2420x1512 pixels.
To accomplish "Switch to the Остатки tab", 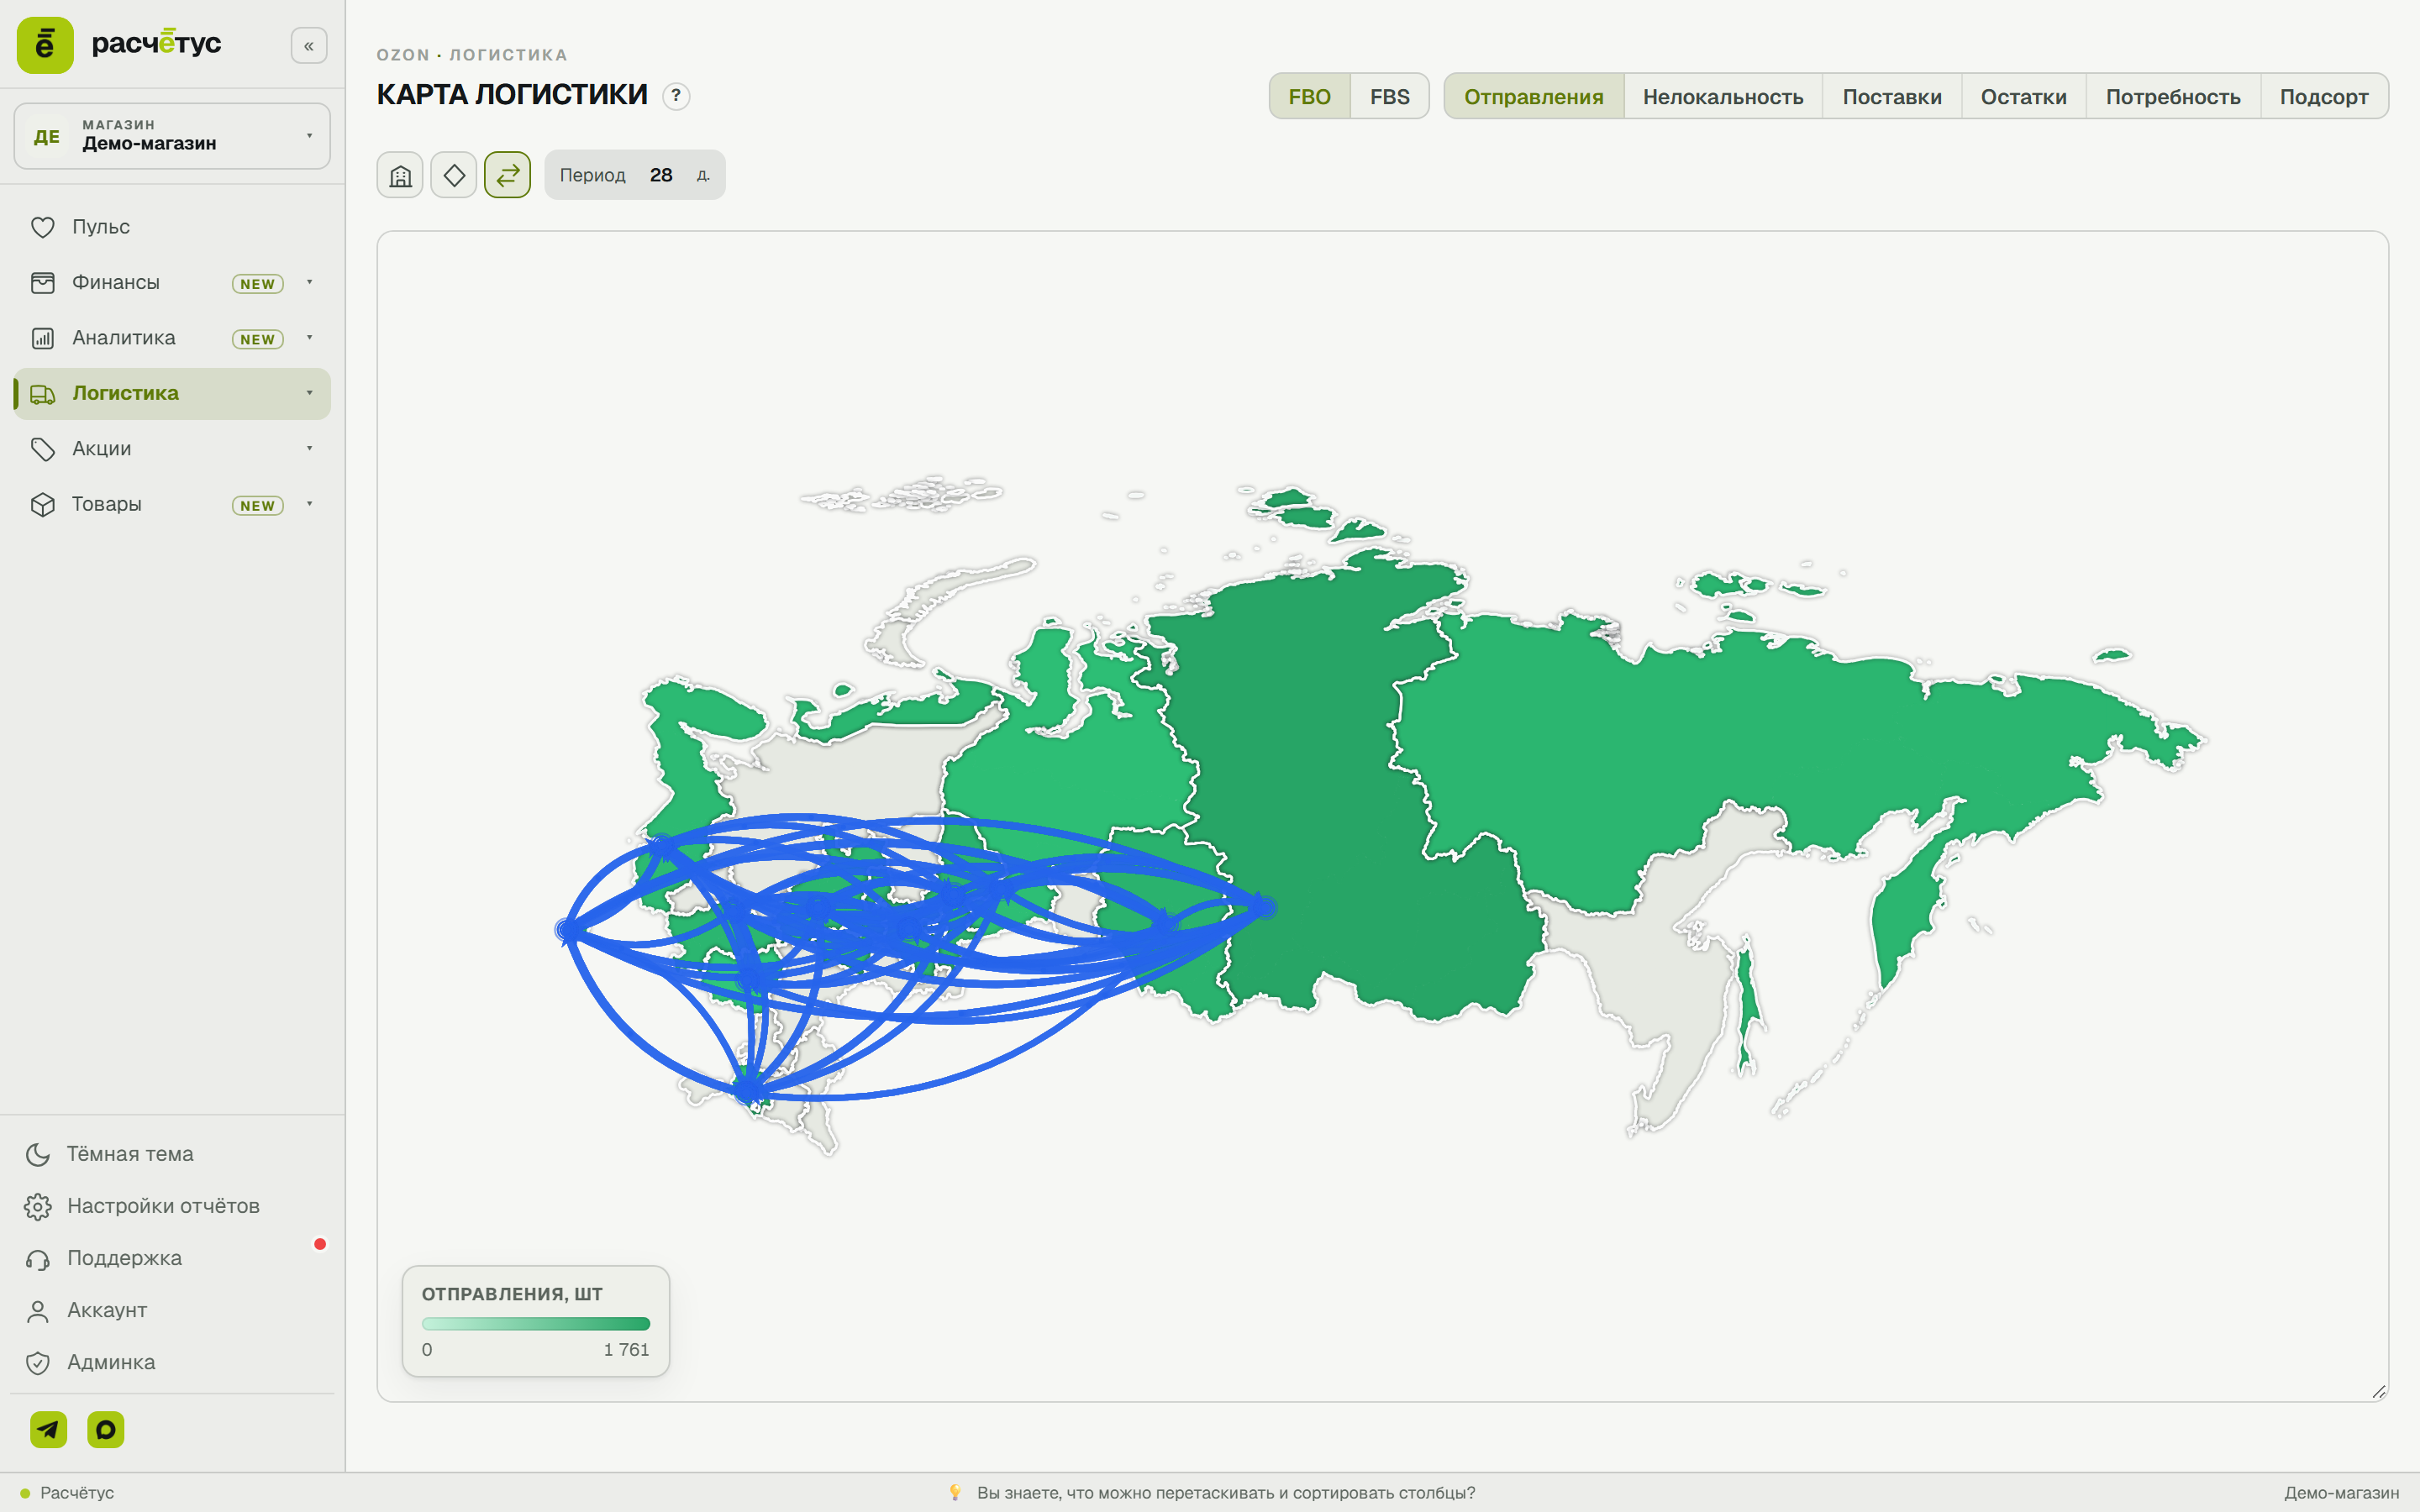I will 2023,97.
